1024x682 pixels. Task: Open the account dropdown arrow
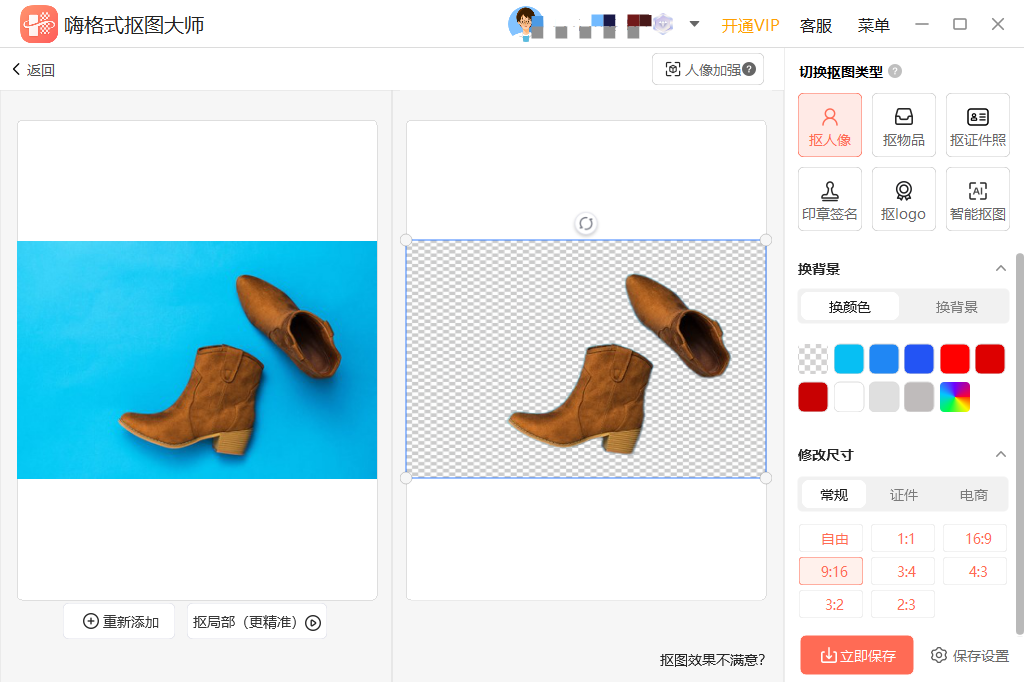pos(694,24)
